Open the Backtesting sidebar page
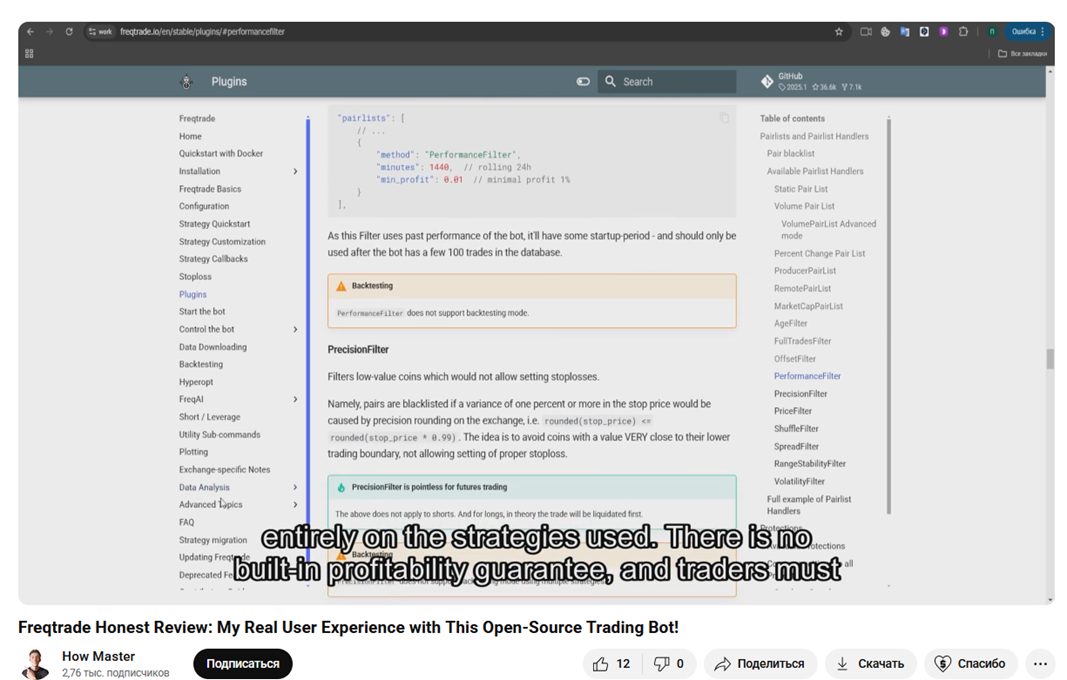 pos(201,365)
